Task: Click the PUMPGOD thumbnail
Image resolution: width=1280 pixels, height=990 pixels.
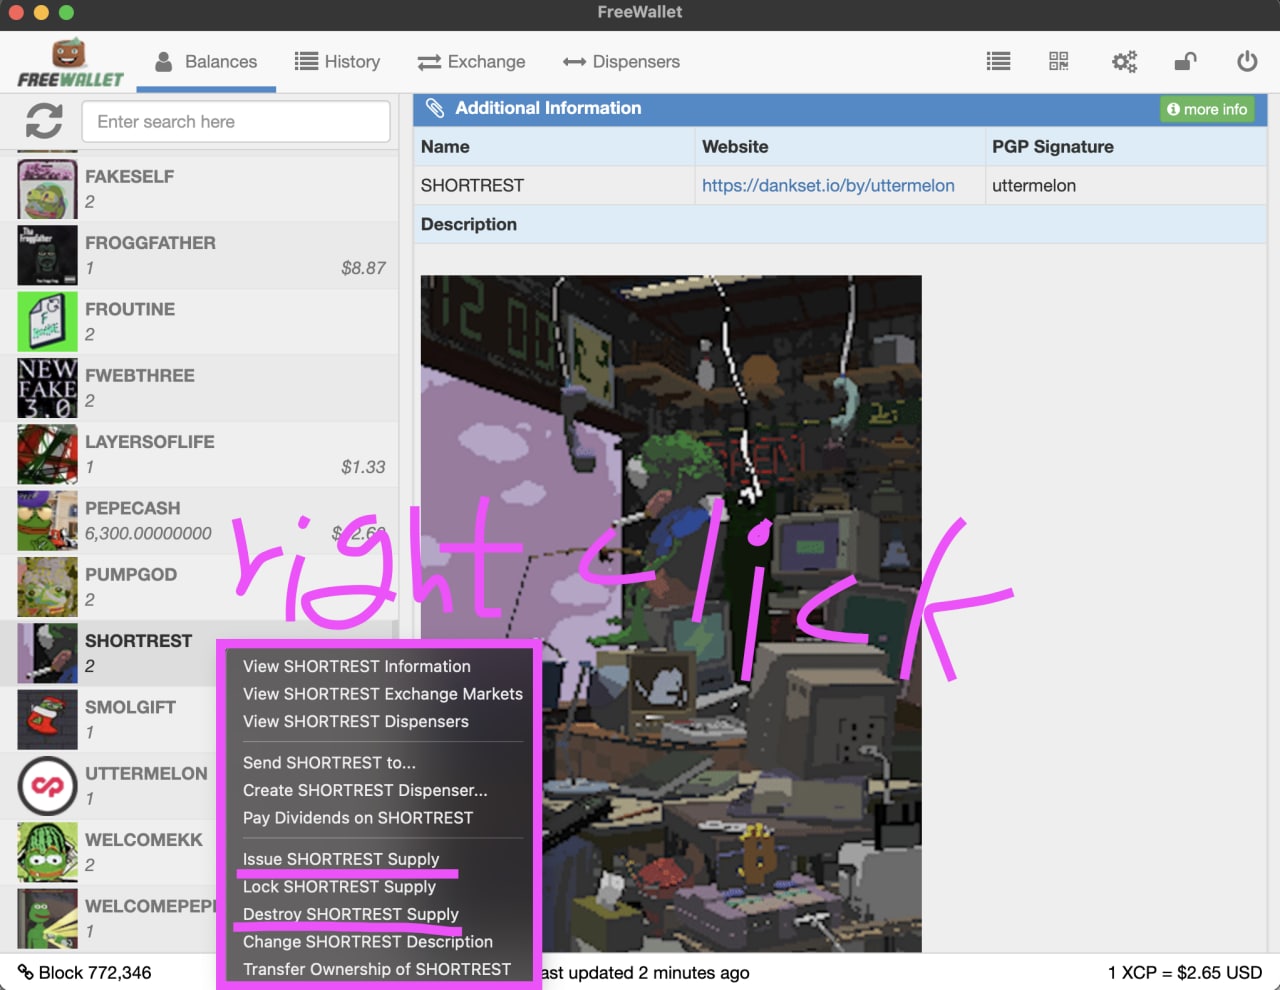Action: tap(47, 587)
